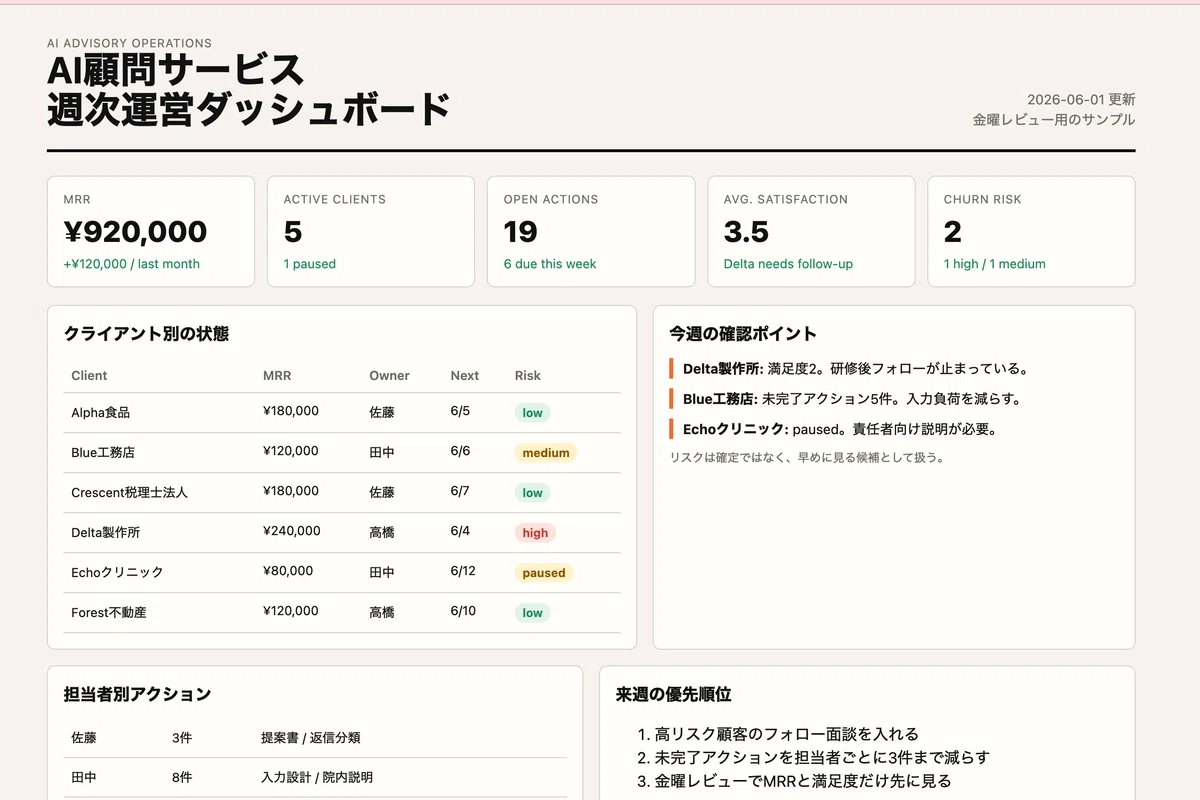Click the MRR value ¥920,000 in its card

pyautogui.click(x=135, y=232)
